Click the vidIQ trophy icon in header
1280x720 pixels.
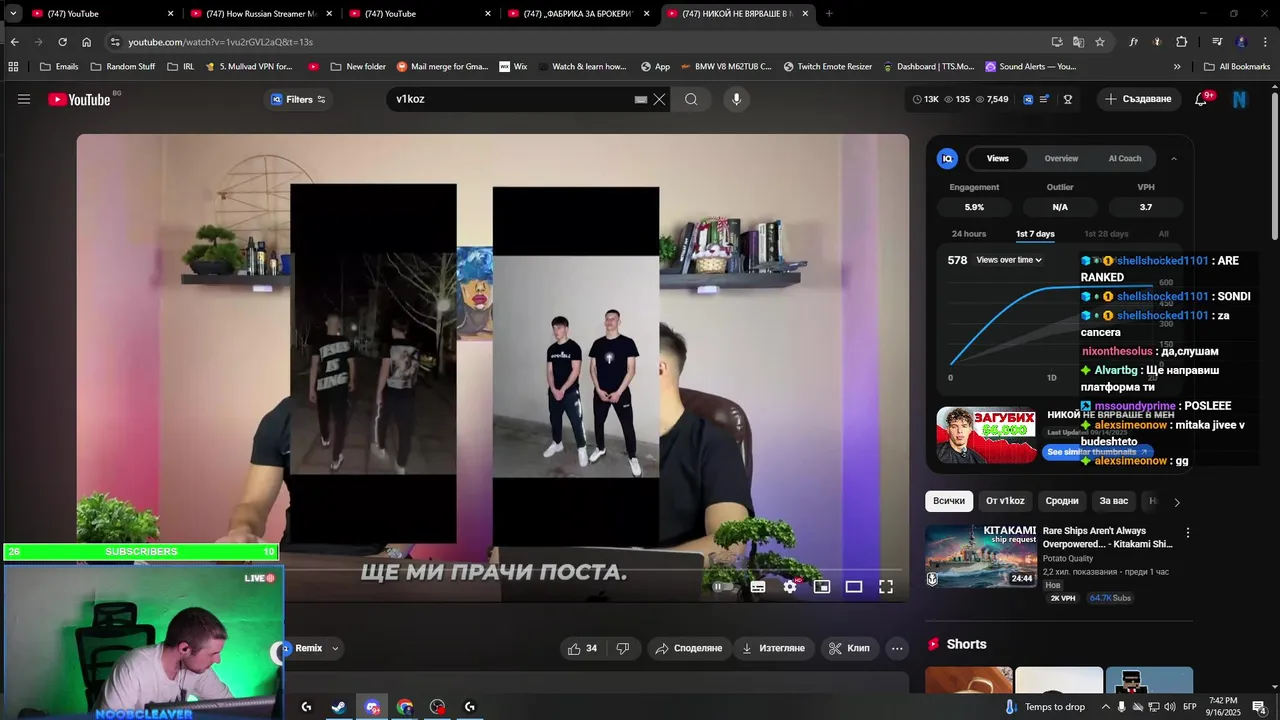coord(1068,99)
